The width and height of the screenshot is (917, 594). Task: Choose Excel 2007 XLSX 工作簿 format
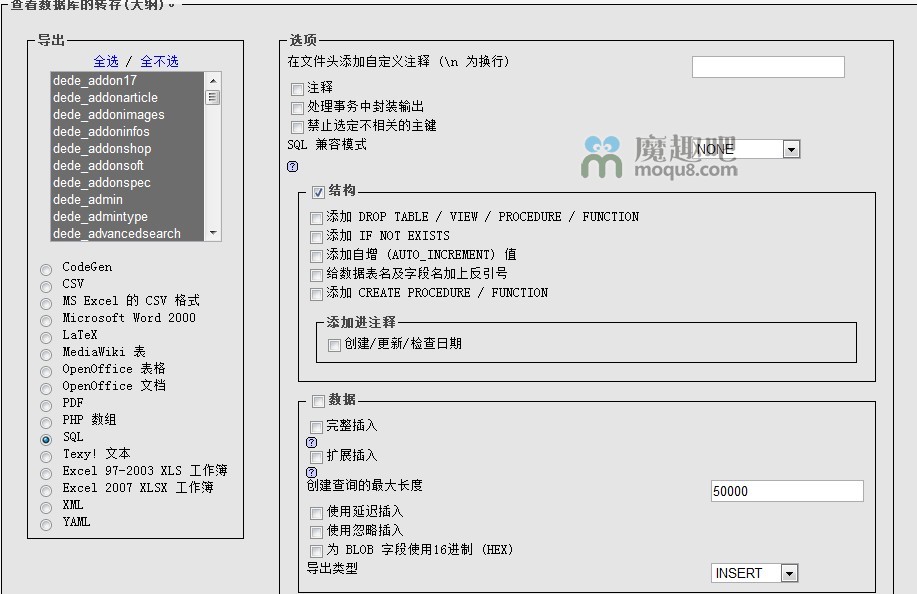pos(46,490)
